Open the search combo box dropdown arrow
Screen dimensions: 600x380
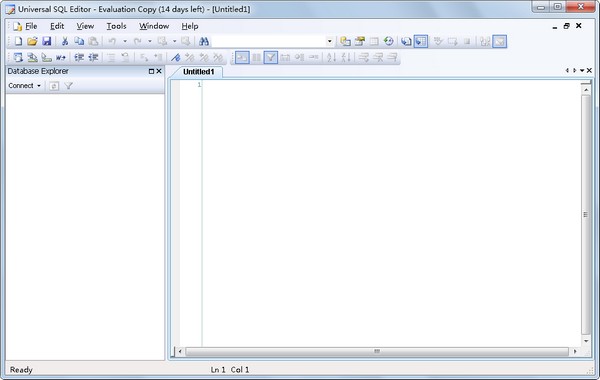pos(330,41)
